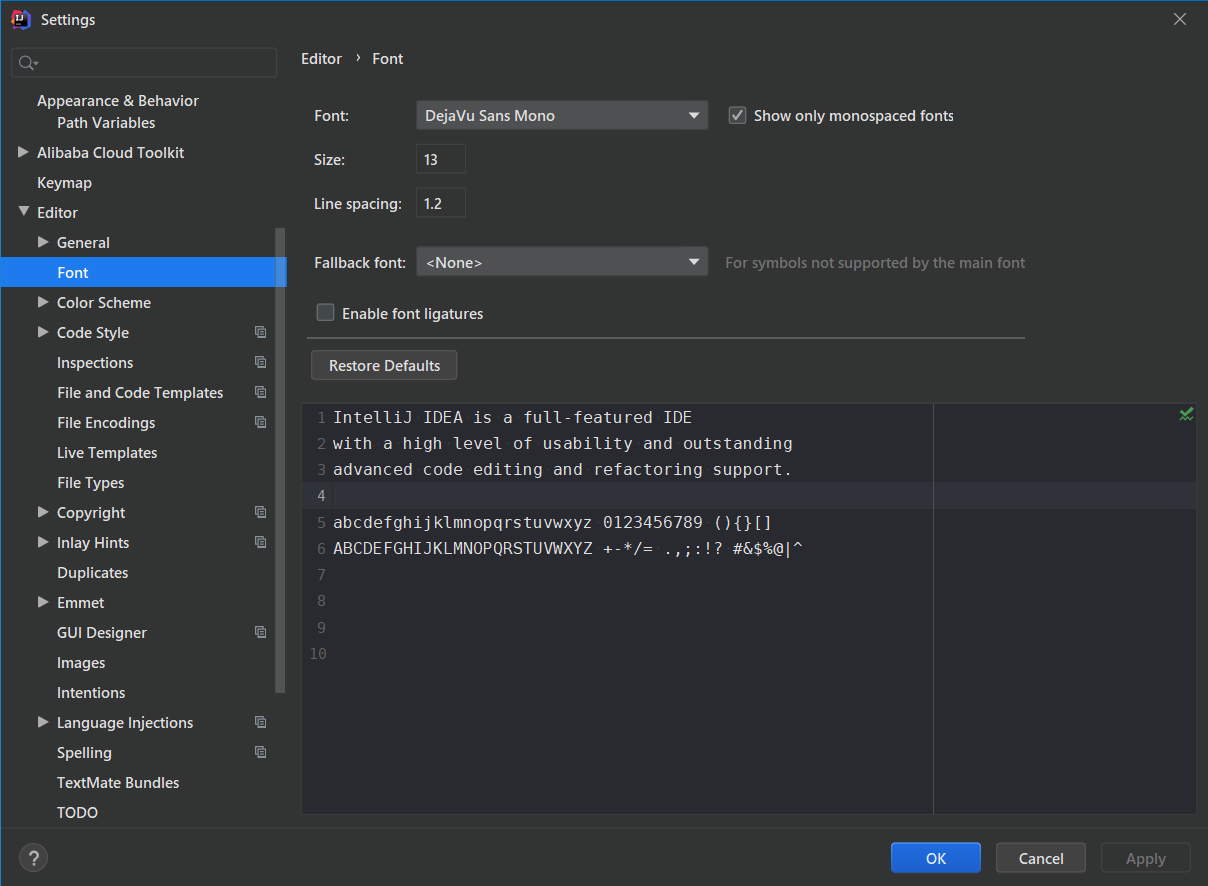This screenshot has width=1208, height=886.
Task: Click the project icon beside GUI Designer
Action: click(x=261, y=632)
